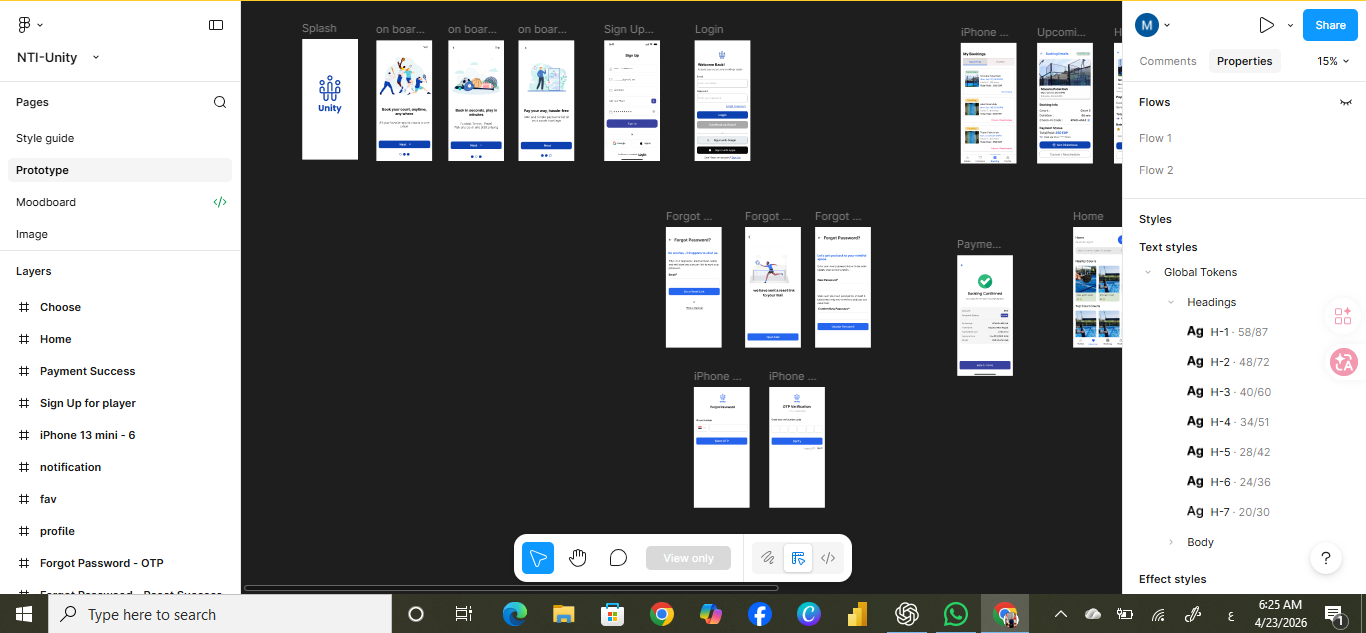
Task: Select the Move cursor tool
Action: 538,558
